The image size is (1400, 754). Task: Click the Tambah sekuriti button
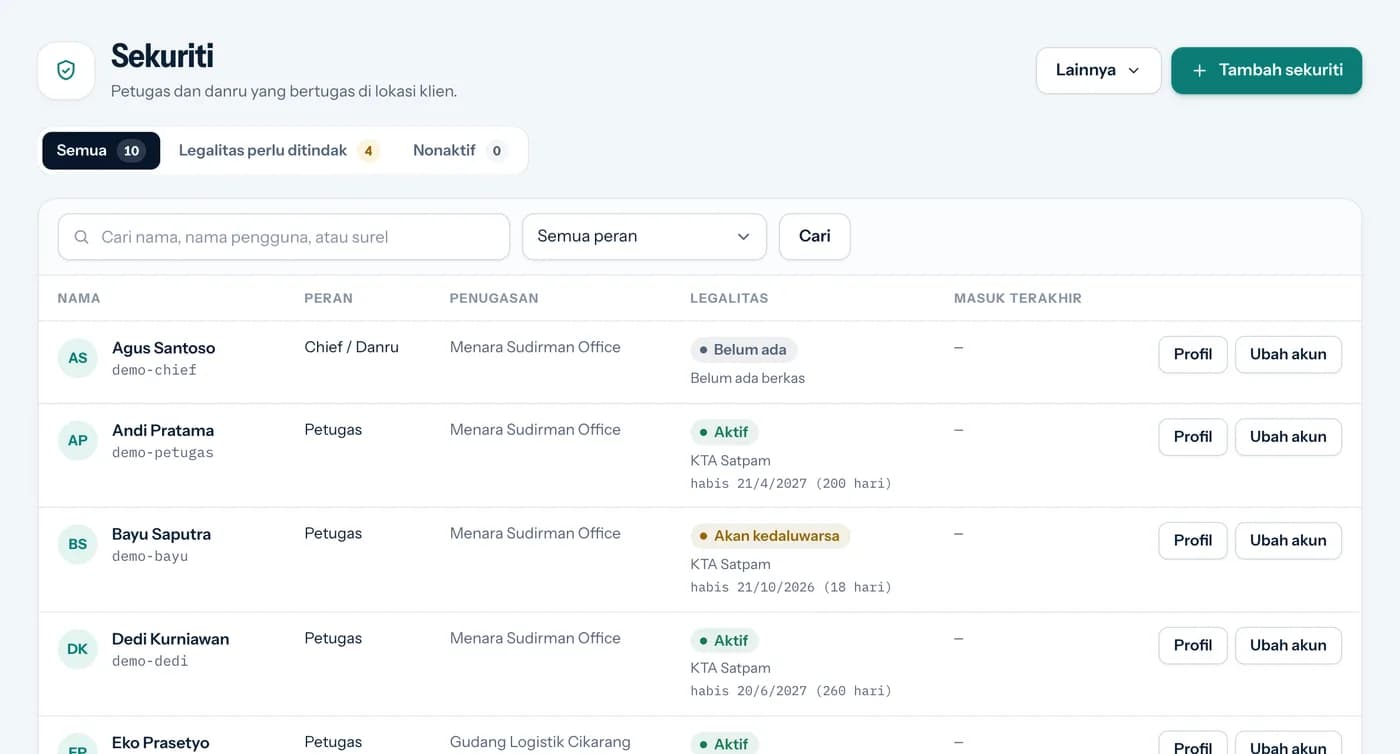1266,70
